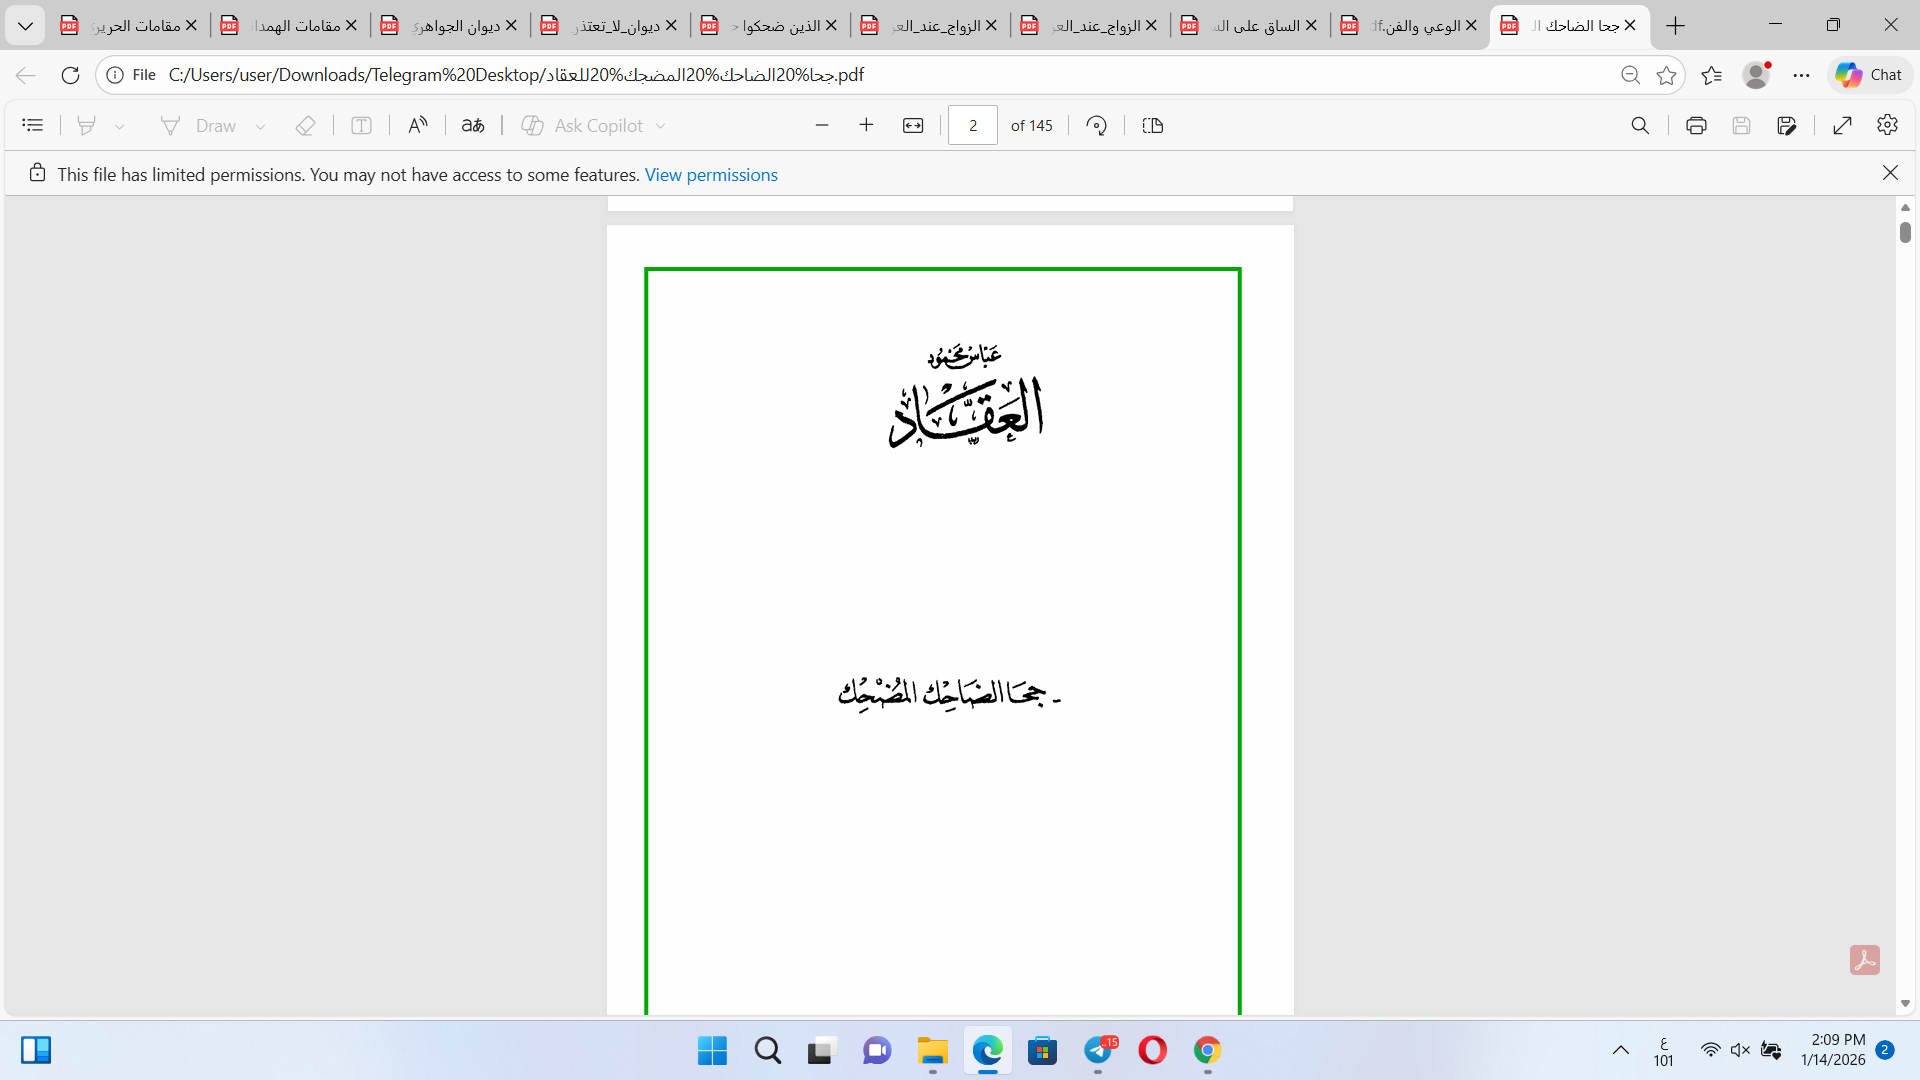Open Windows Search from taskbar
Viewport: 1920px width, 1080px height.
[768, 1050]
